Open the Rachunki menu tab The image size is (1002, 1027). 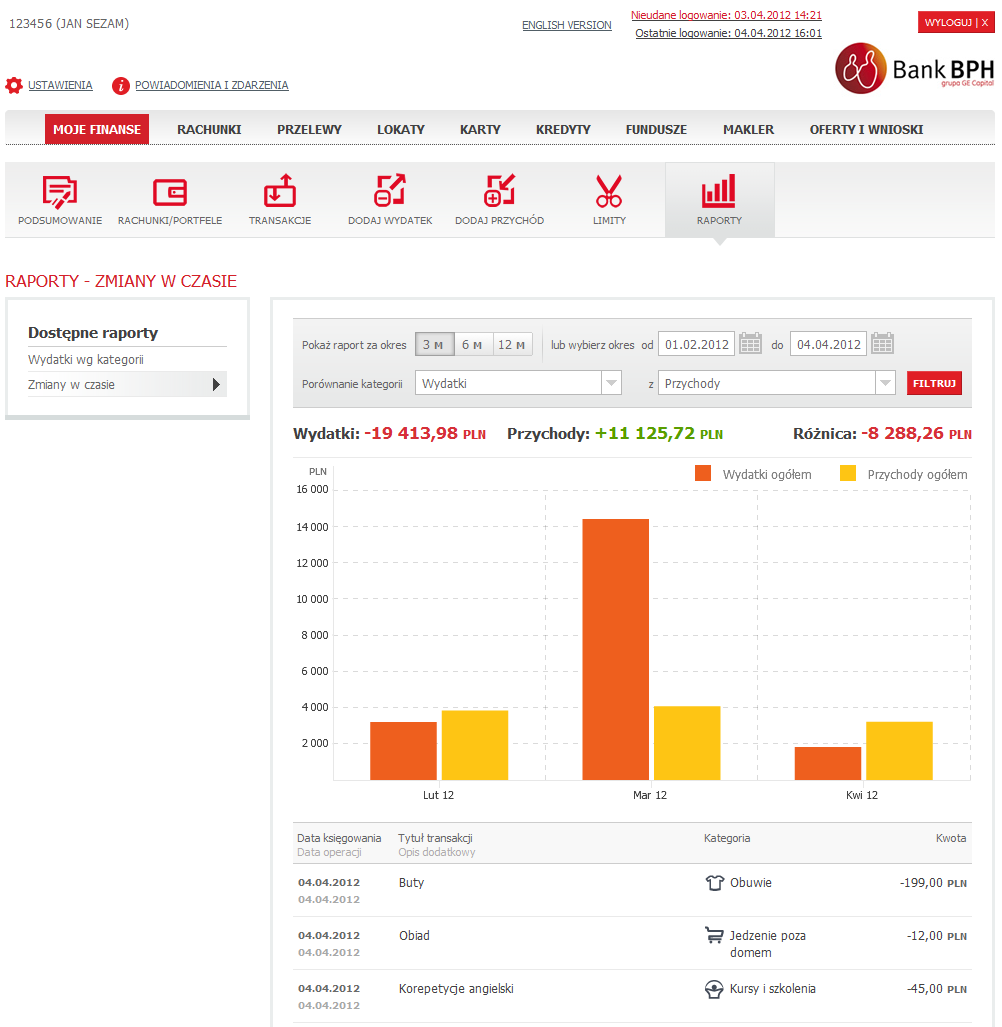[209, 130]
